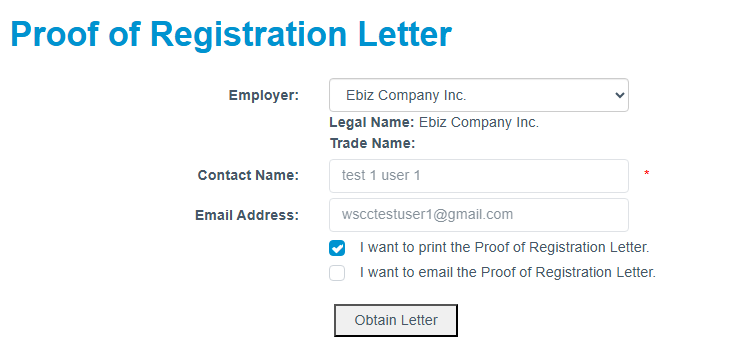Open the Employer dropdown showing Ebiz Company Inc.
The image size is (732, 360).
coord(479,95)
